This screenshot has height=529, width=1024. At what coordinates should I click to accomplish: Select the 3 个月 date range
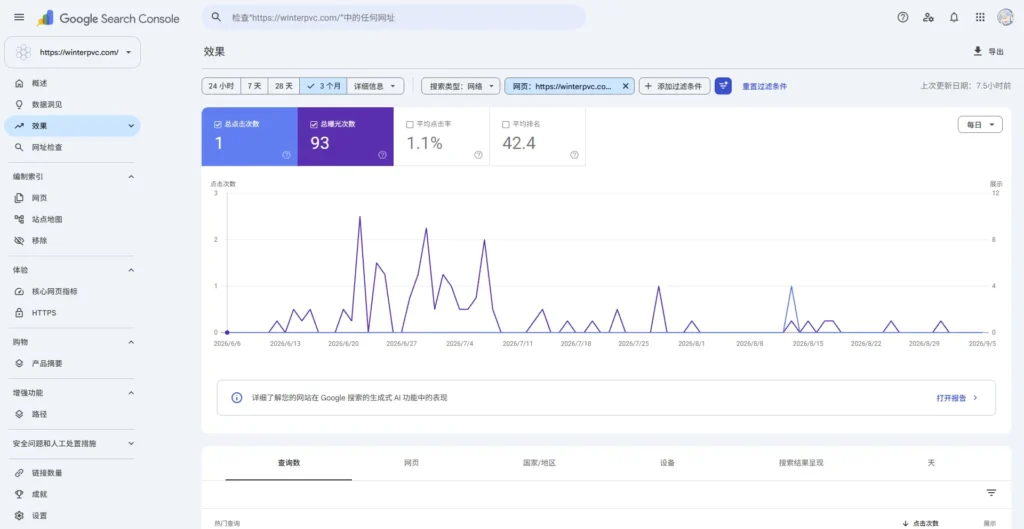[323, 86]
